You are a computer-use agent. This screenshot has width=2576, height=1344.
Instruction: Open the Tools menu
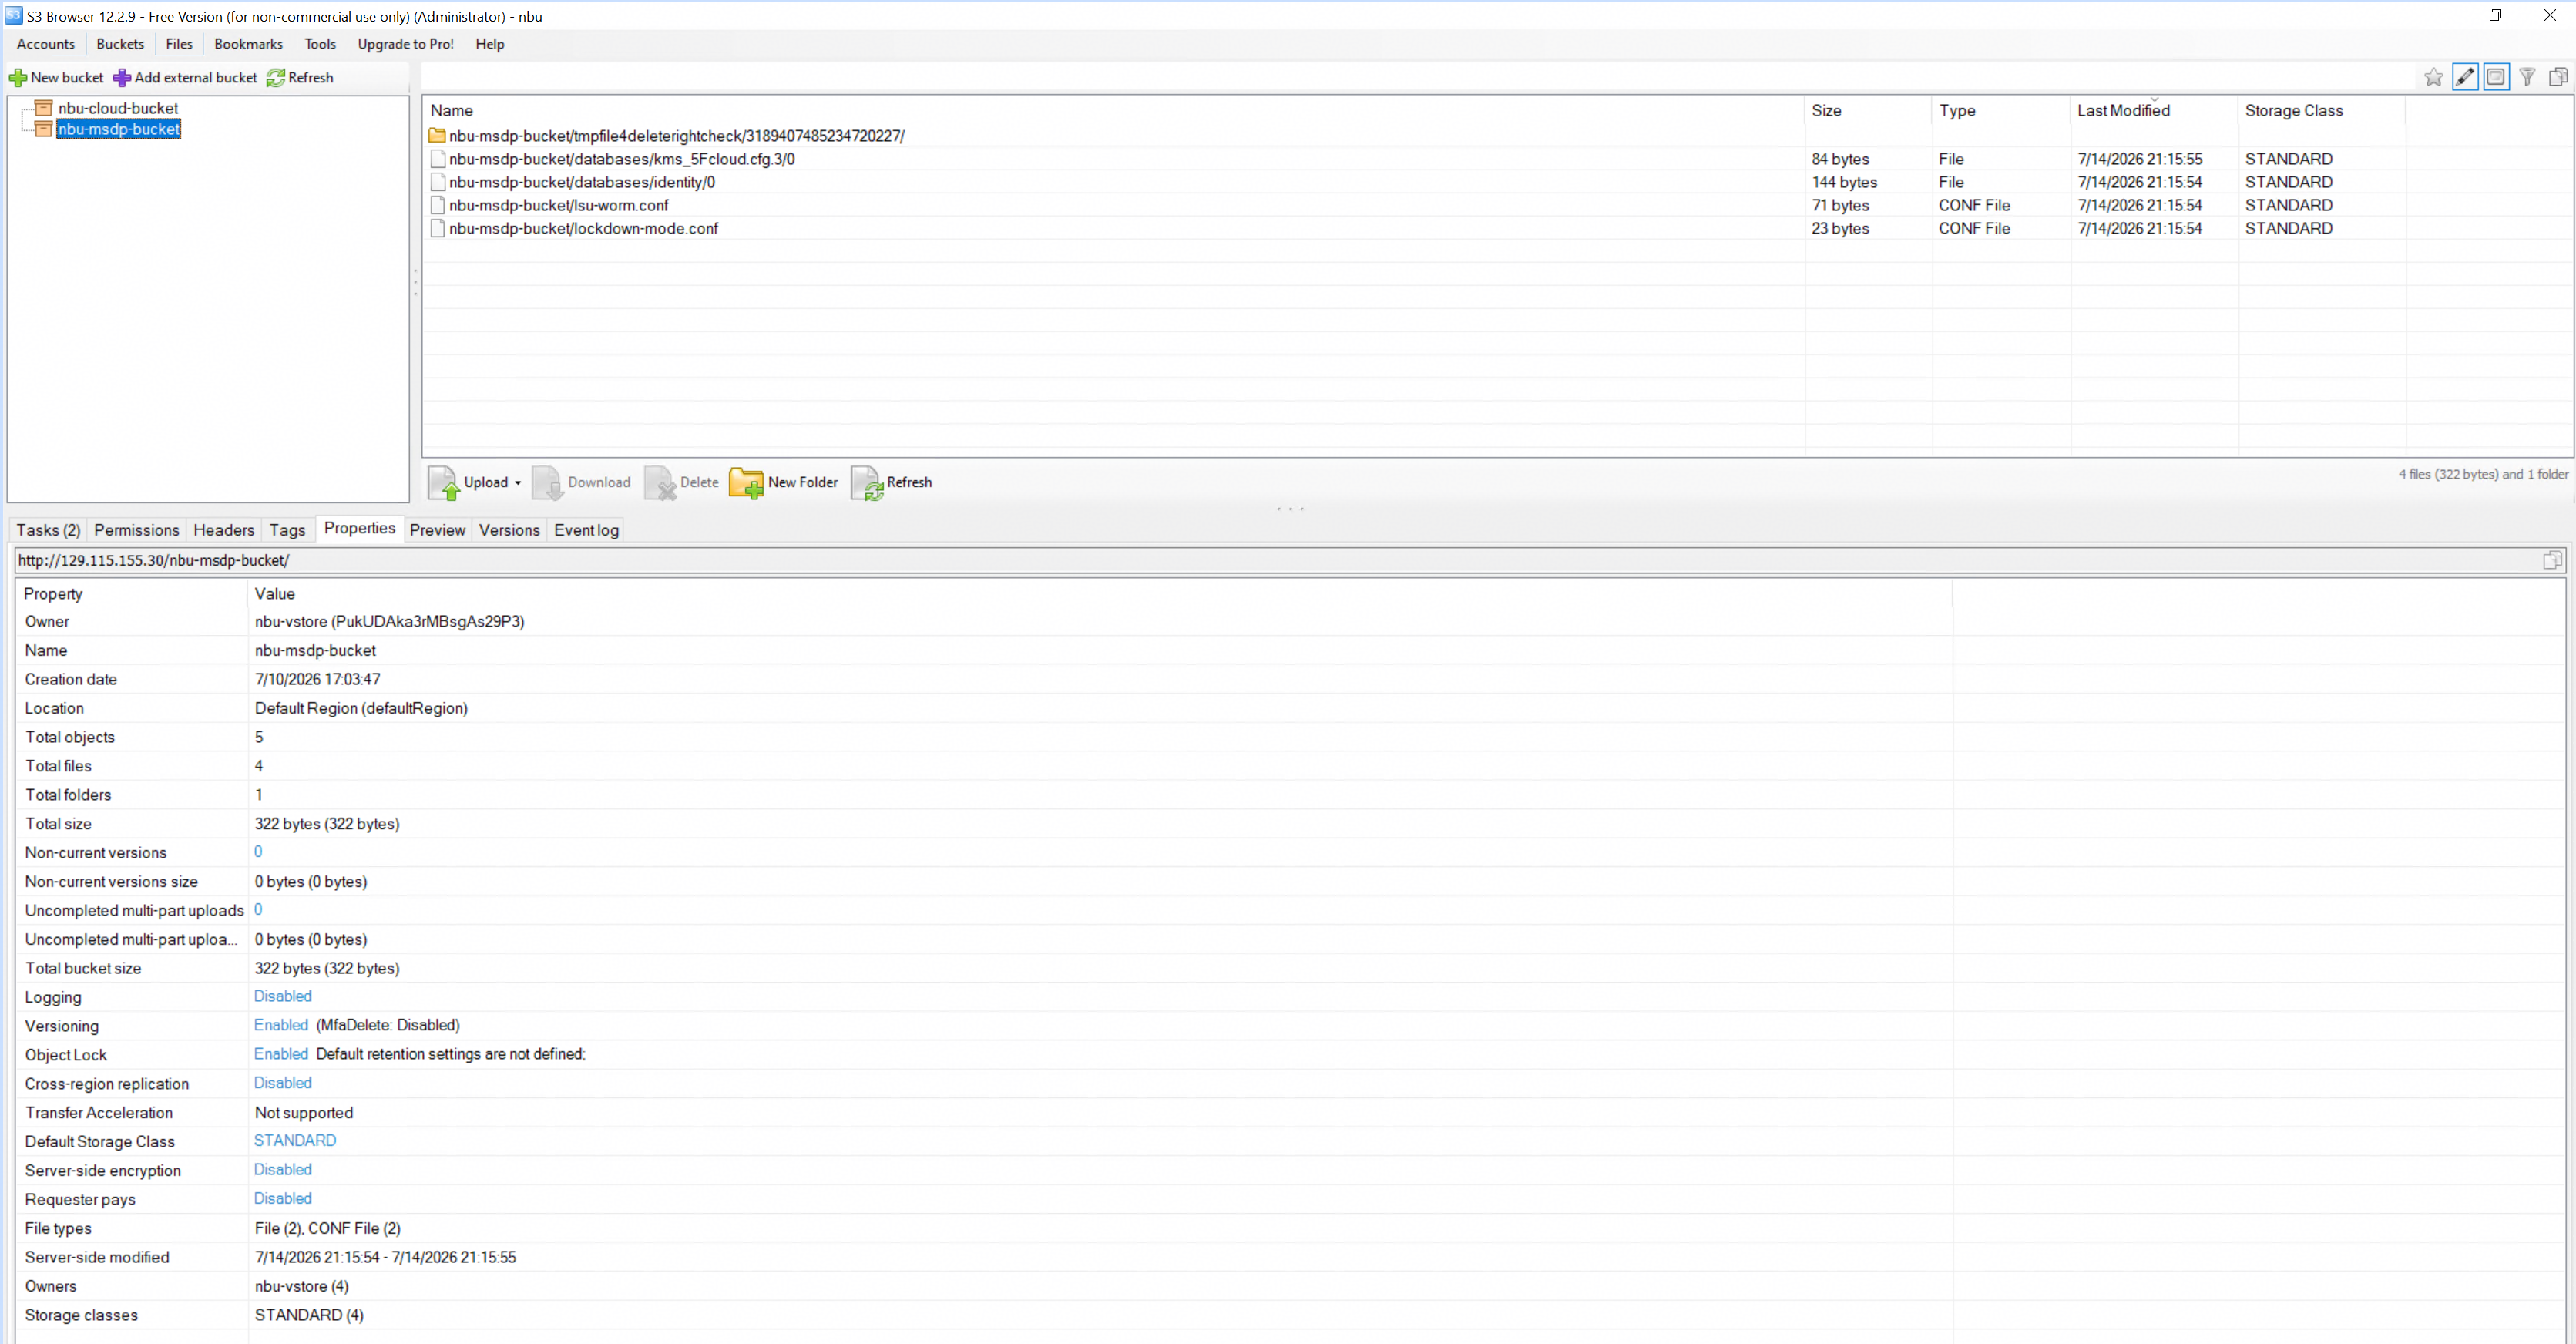coord(320,44)
